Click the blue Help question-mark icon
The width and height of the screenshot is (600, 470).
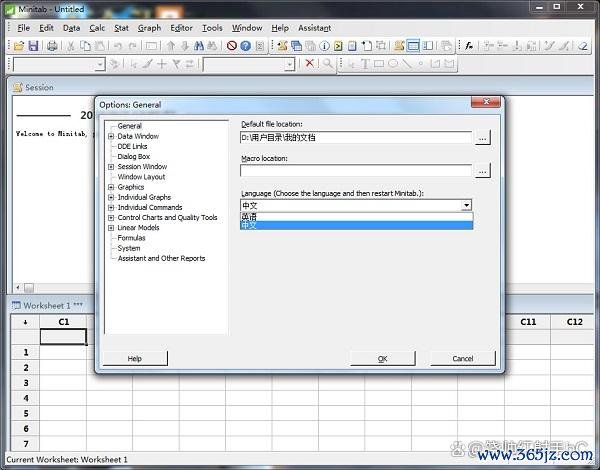point(246,46)
